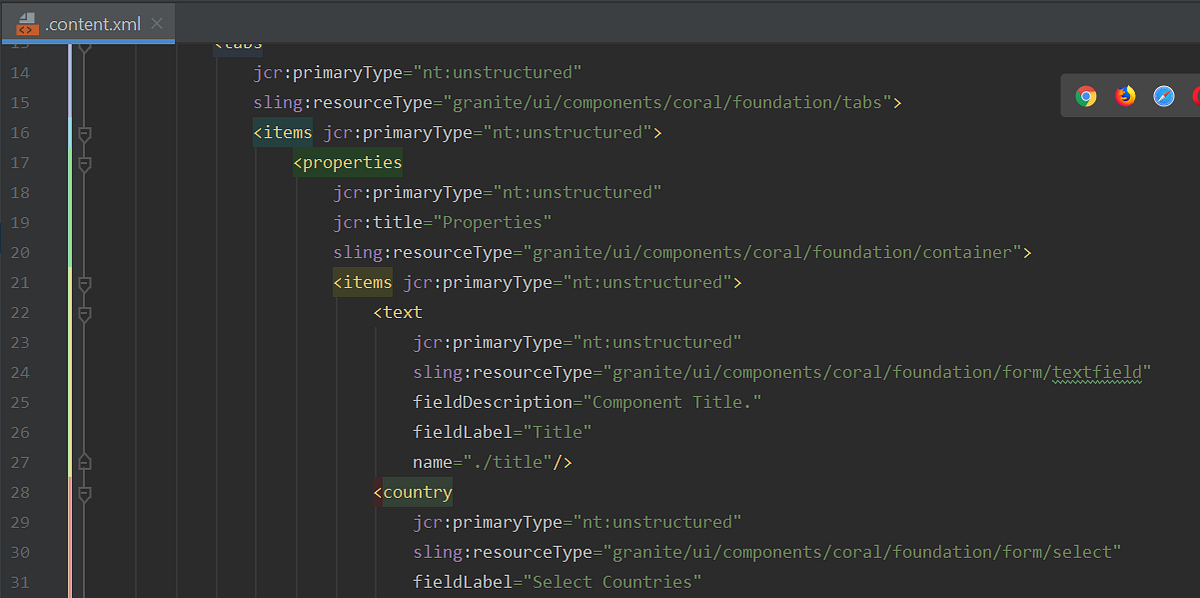
Task: Collapse the properties fold at line 17
Action: 84,164
